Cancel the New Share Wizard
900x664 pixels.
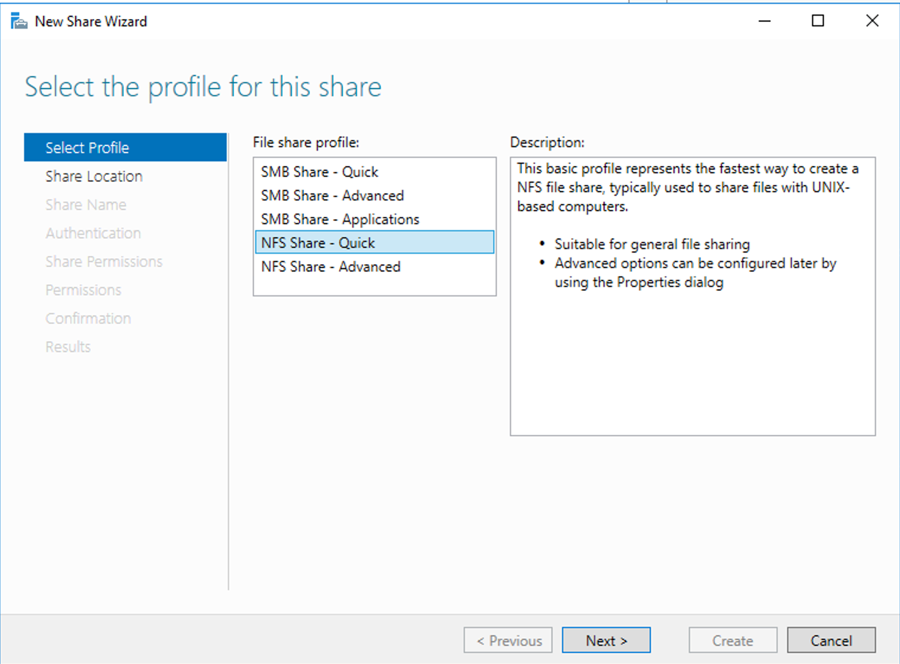(831, 640)
